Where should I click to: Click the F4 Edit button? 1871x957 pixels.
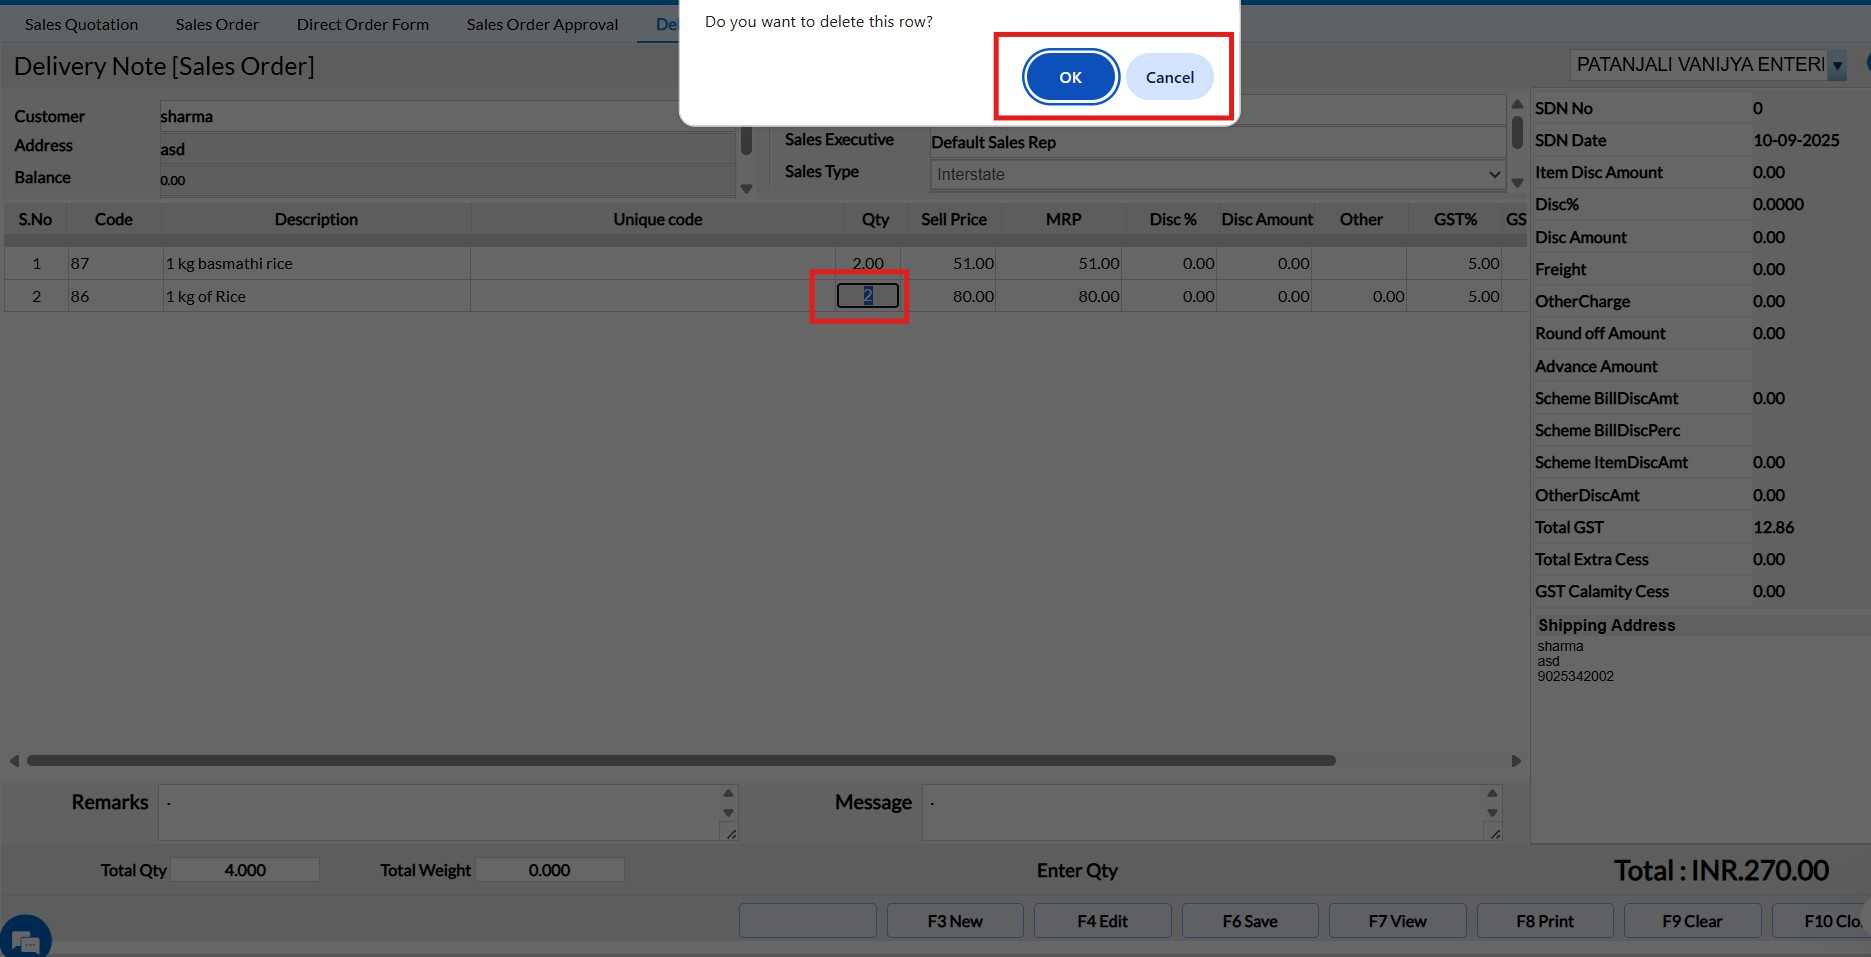point(1102,921)
